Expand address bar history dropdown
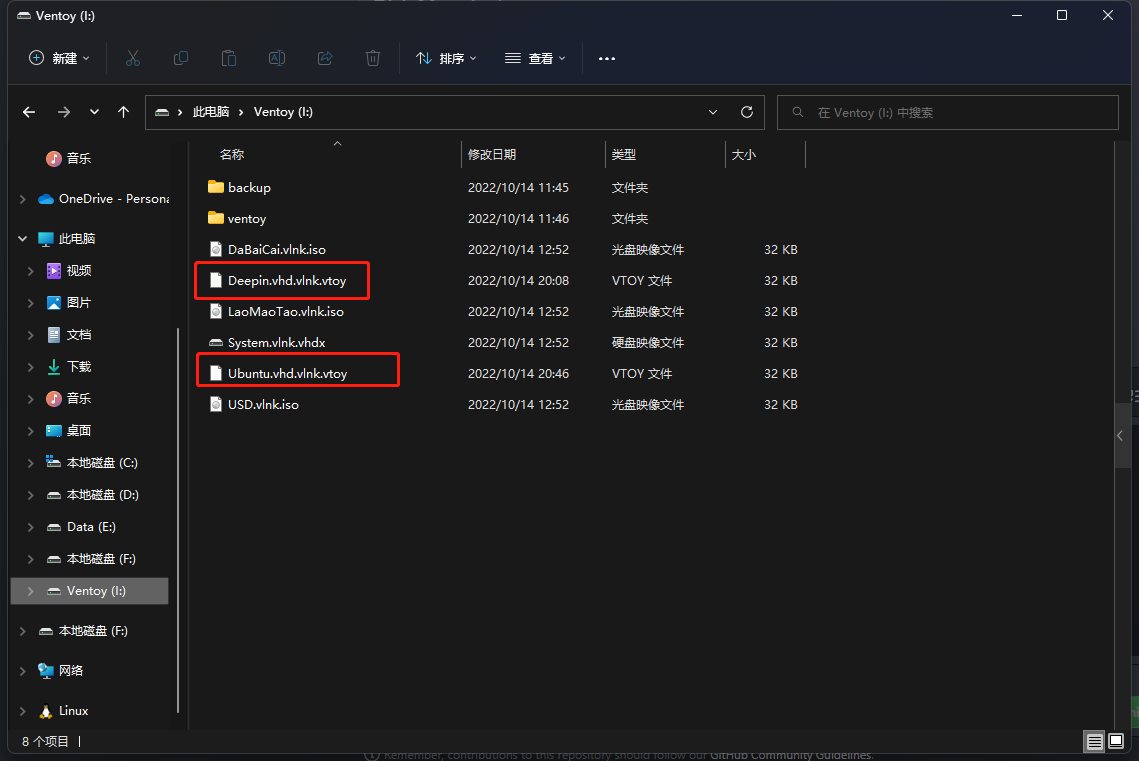 (713, 112)
